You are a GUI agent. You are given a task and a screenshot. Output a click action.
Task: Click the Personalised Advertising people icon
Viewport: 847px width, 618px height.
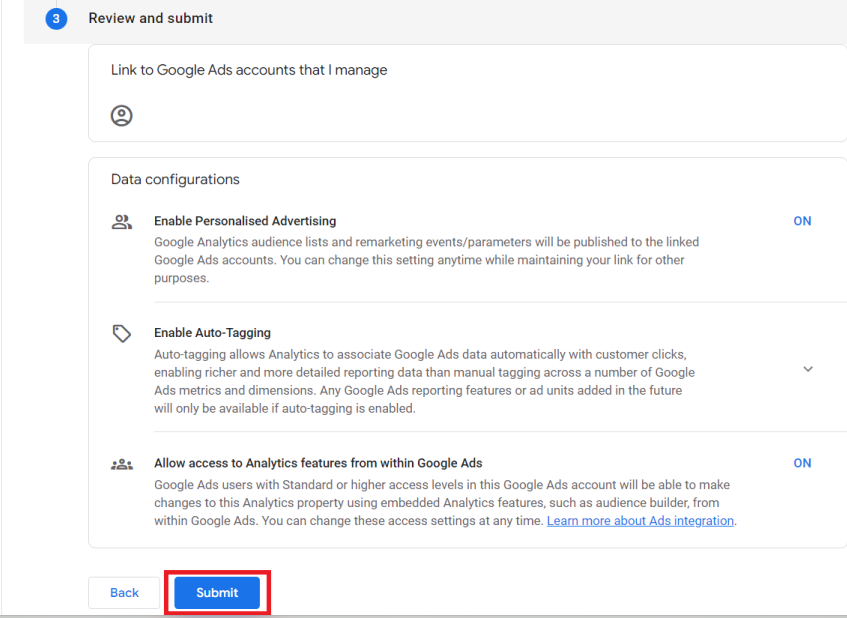click(x=122, y=221)
